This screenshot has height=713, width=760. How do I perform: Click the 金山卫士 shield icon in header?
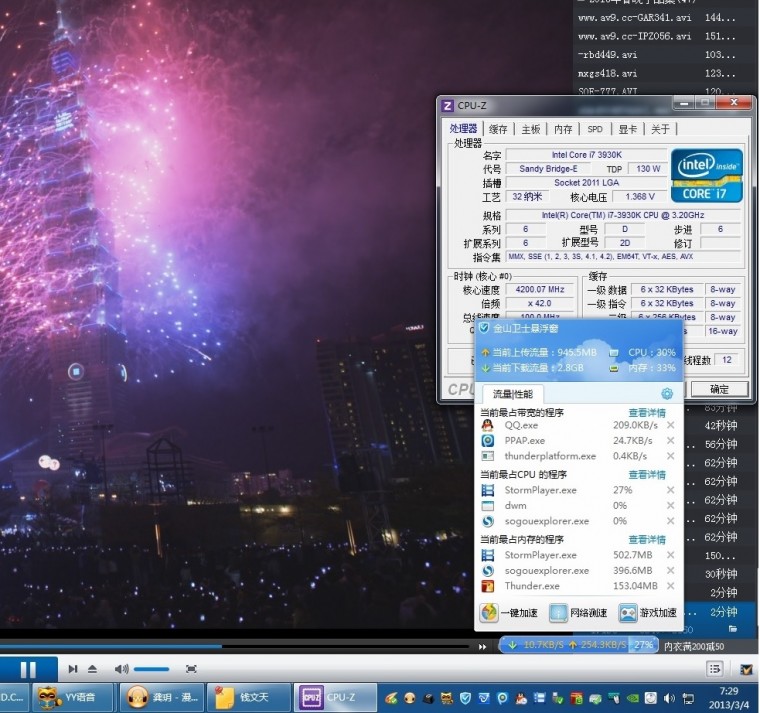(x=484, y=328)
